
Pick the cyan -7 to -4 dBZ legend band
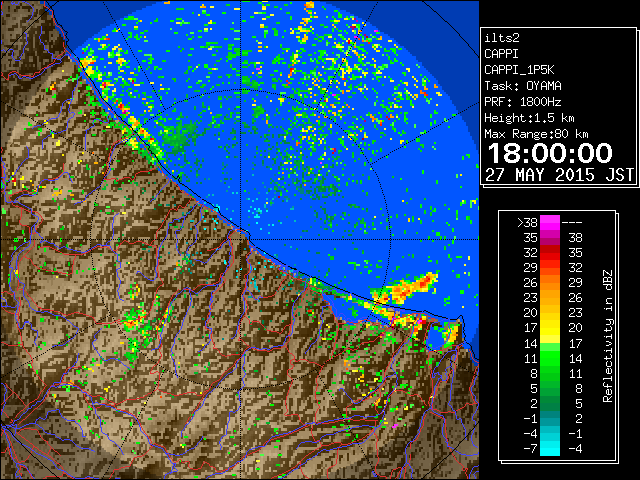pyautogui.click(x=550, y=448)
